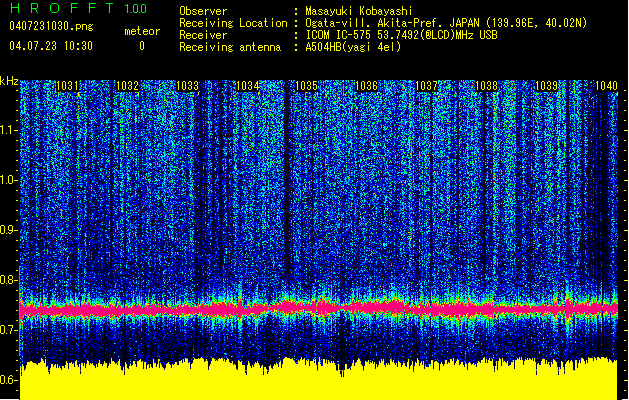Click the HROFFT title text
Viewport: 629px width, 400px height.
(x=59, y=9)
